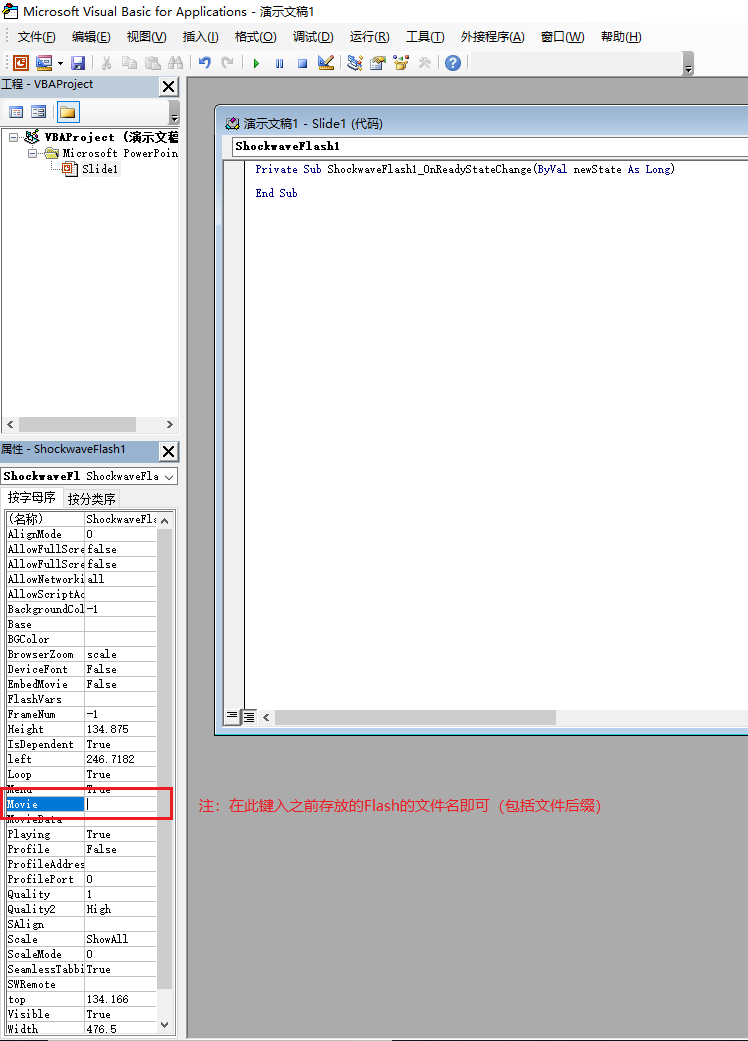Open the ShockwaveFlash1 object combo in code window

pyautogui.click(x=490, y=147)
